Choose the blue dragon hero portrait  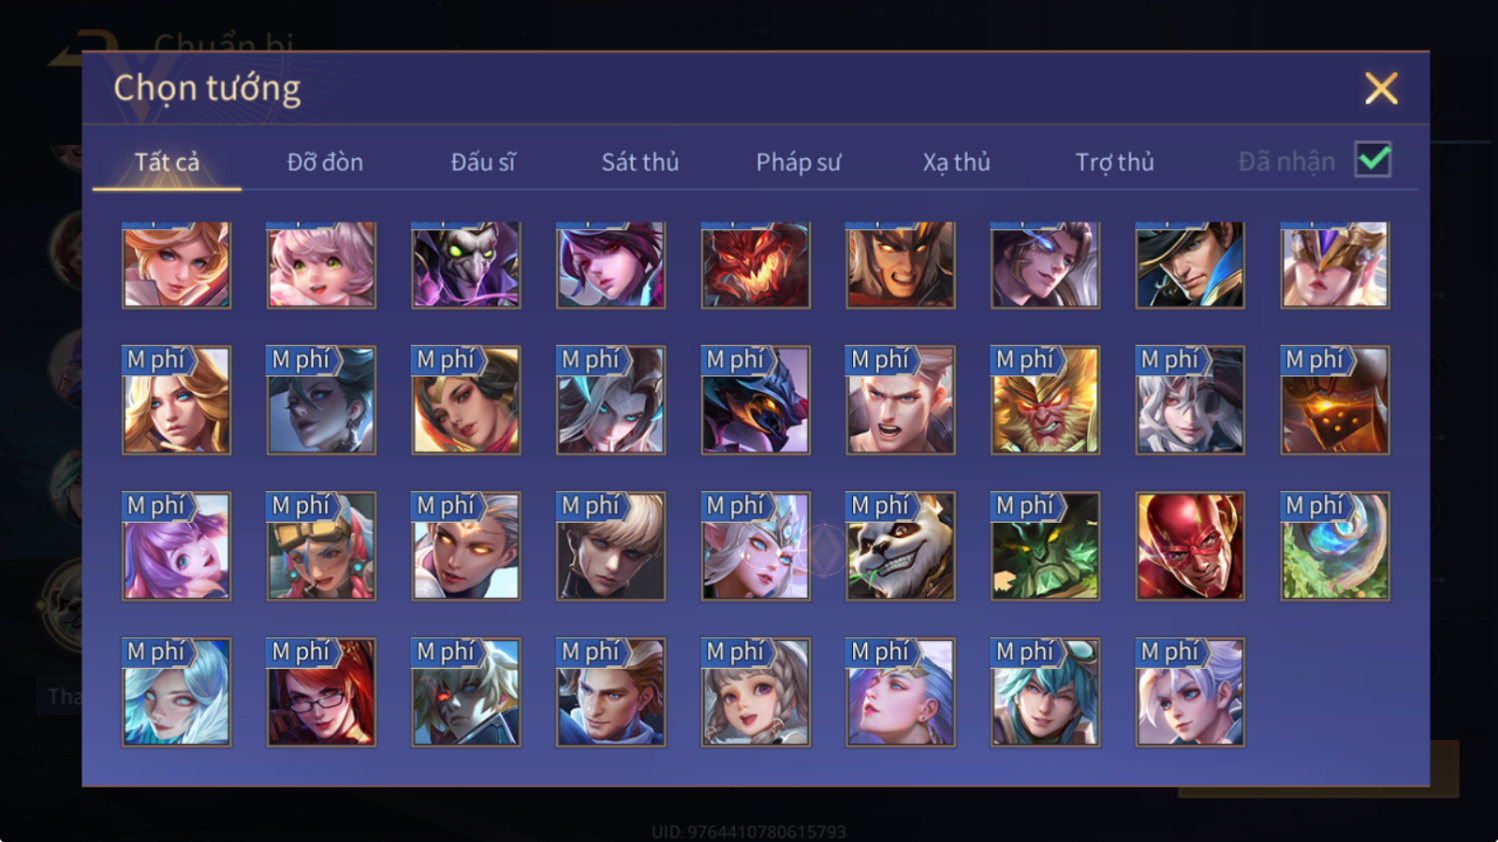[x=755, y=400]
